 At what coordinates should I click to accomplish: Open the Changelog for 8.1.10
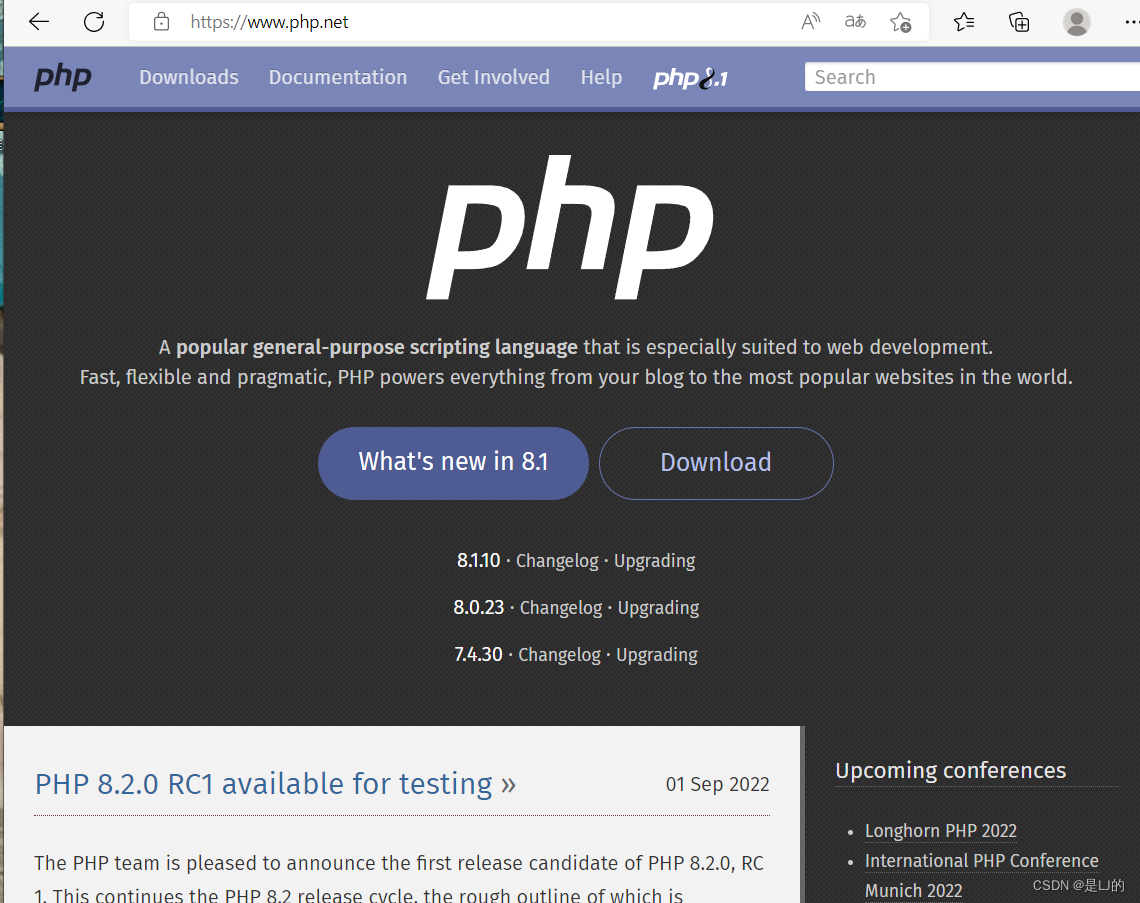pos(557,561)
